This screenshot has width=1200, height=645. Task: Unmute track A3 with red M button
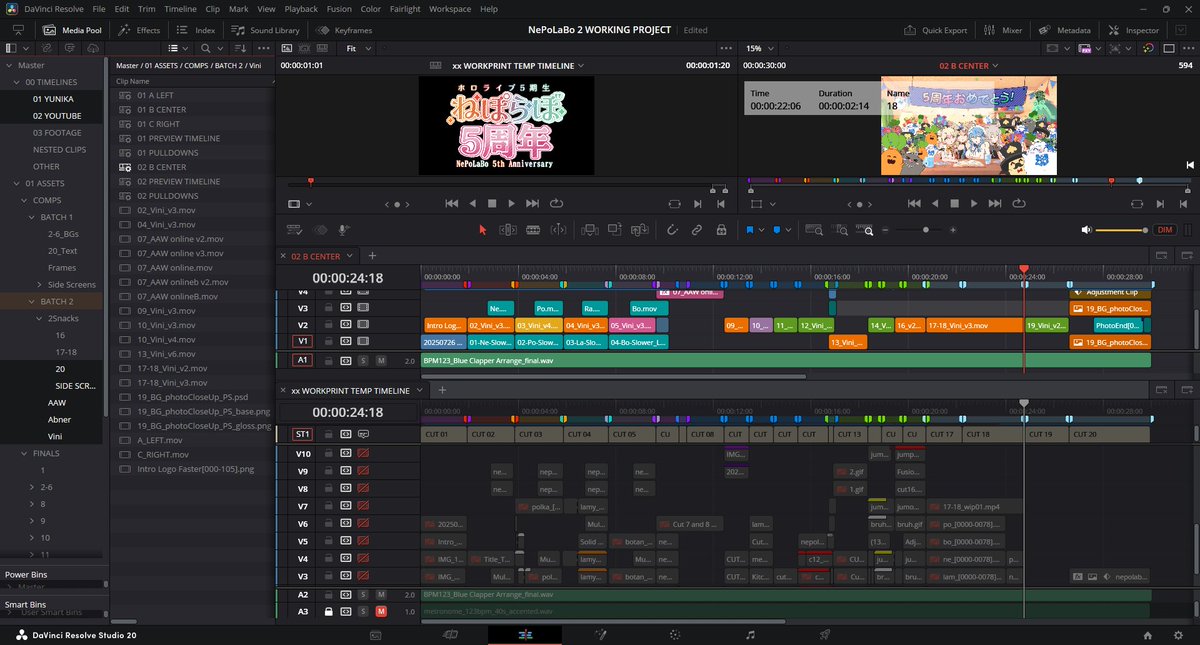(x=381, y=611)
